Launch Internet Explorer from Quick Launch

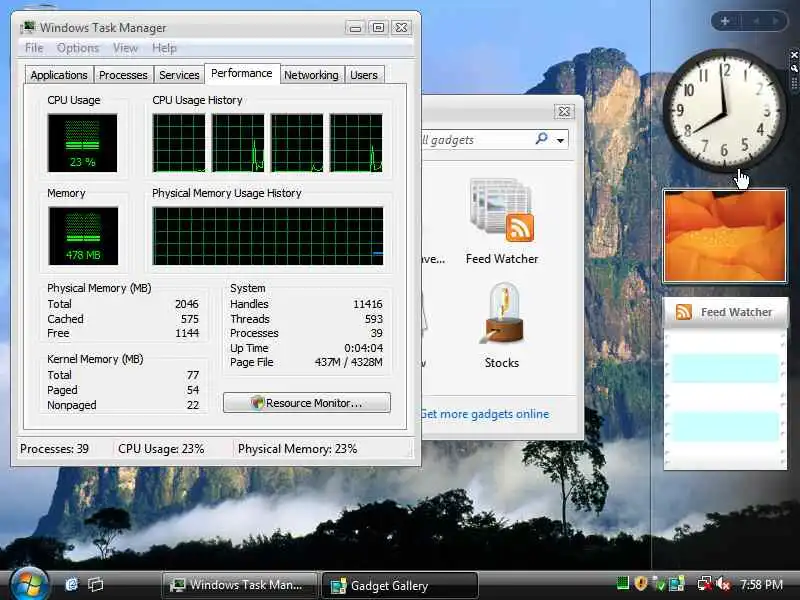[71, 584]
